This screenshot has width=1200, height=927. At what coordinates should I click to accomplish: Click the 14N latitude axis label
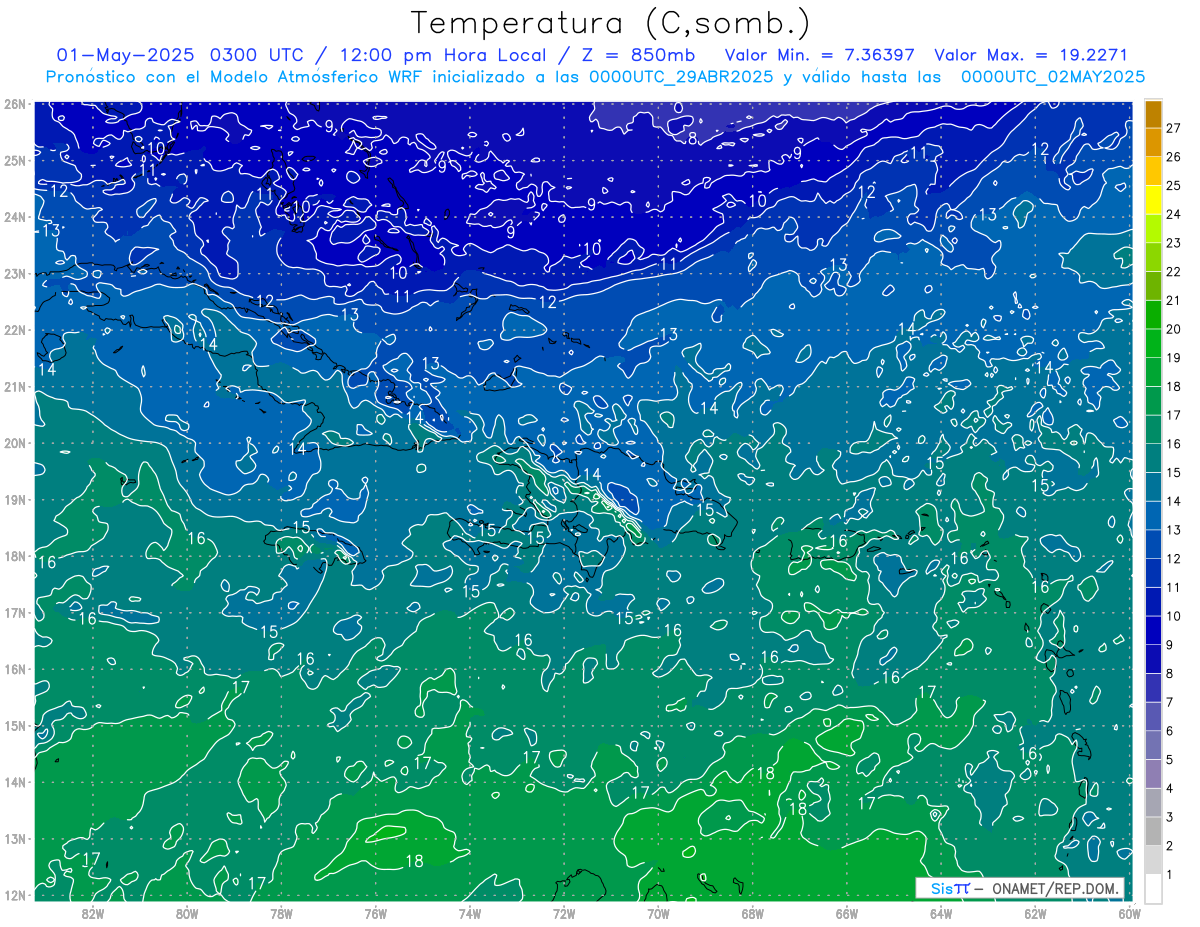click(15, 782)
